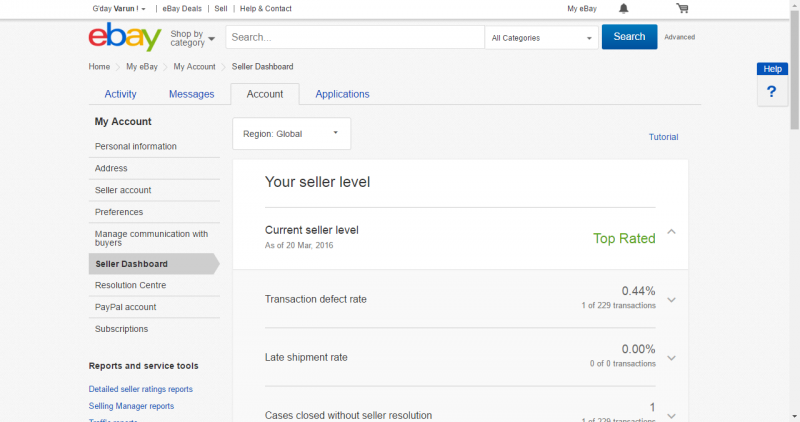
Task: Click the eBay logo
Action: 124,37
